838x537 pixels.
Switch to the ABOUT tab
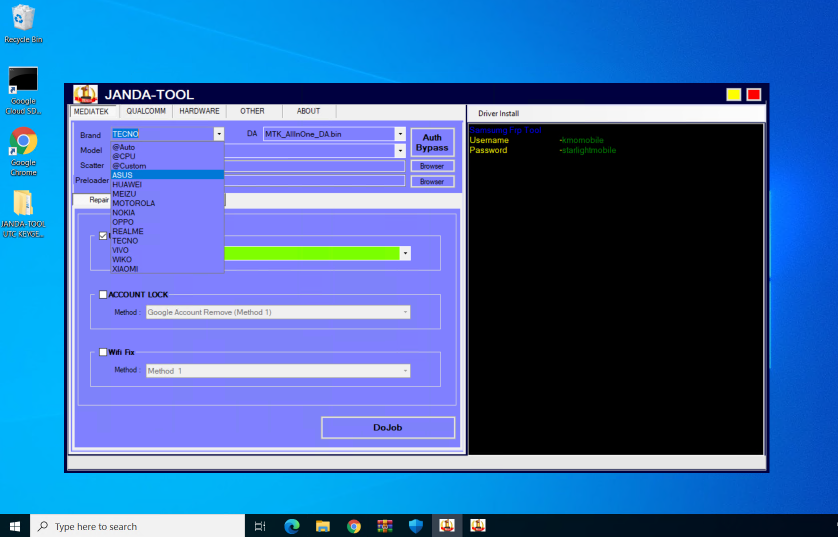coord(308,111)
